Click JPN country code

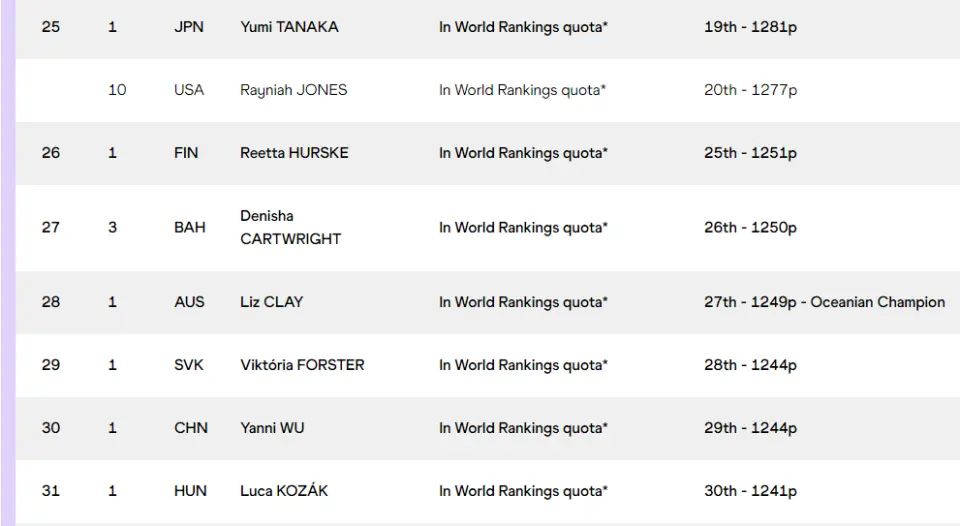tap(189, 27)
